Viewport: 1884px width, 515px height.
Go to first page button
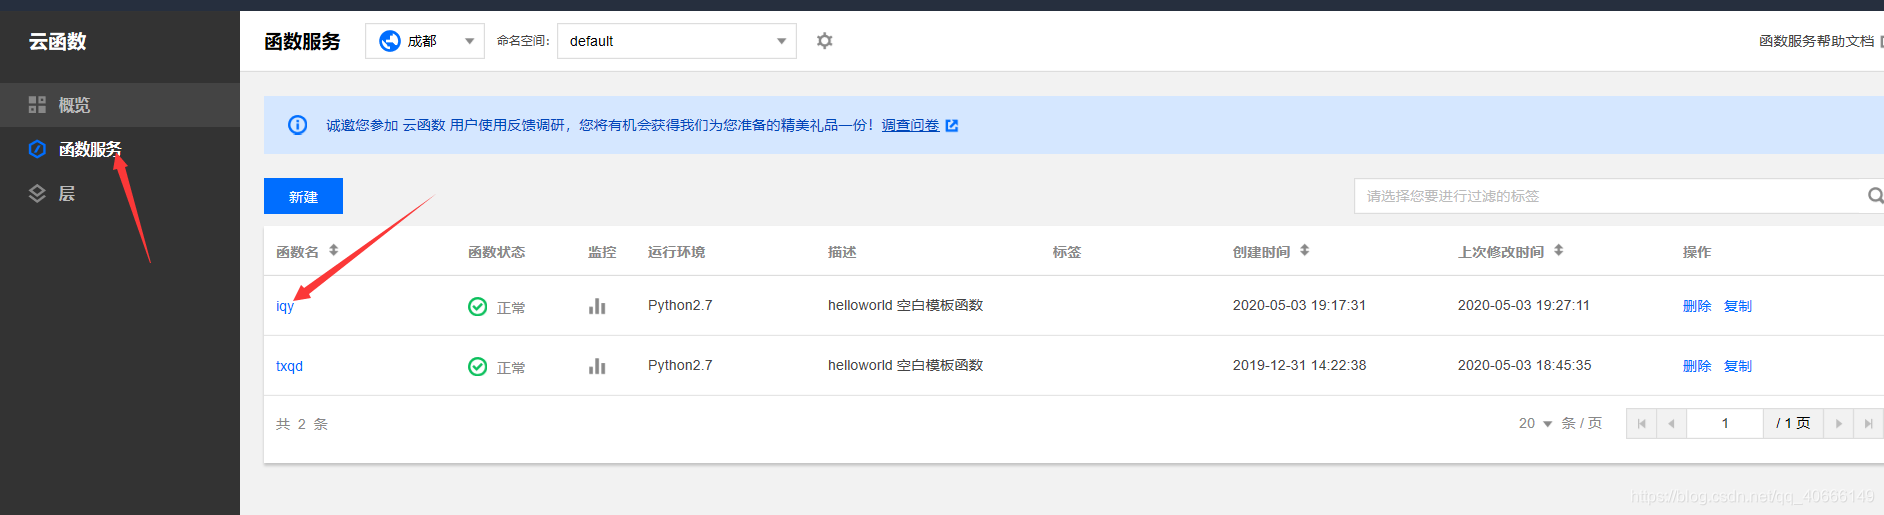coord(1641,423)
